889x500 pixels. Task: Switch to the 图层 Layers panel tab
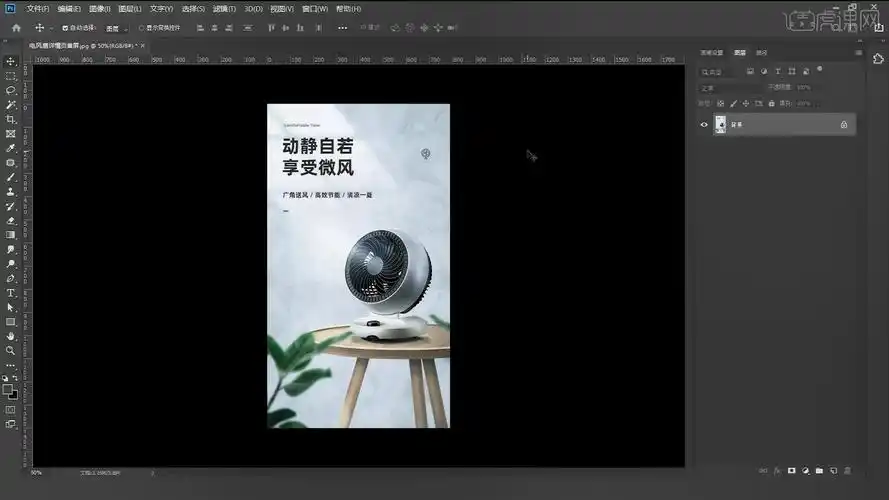(740, 53)
